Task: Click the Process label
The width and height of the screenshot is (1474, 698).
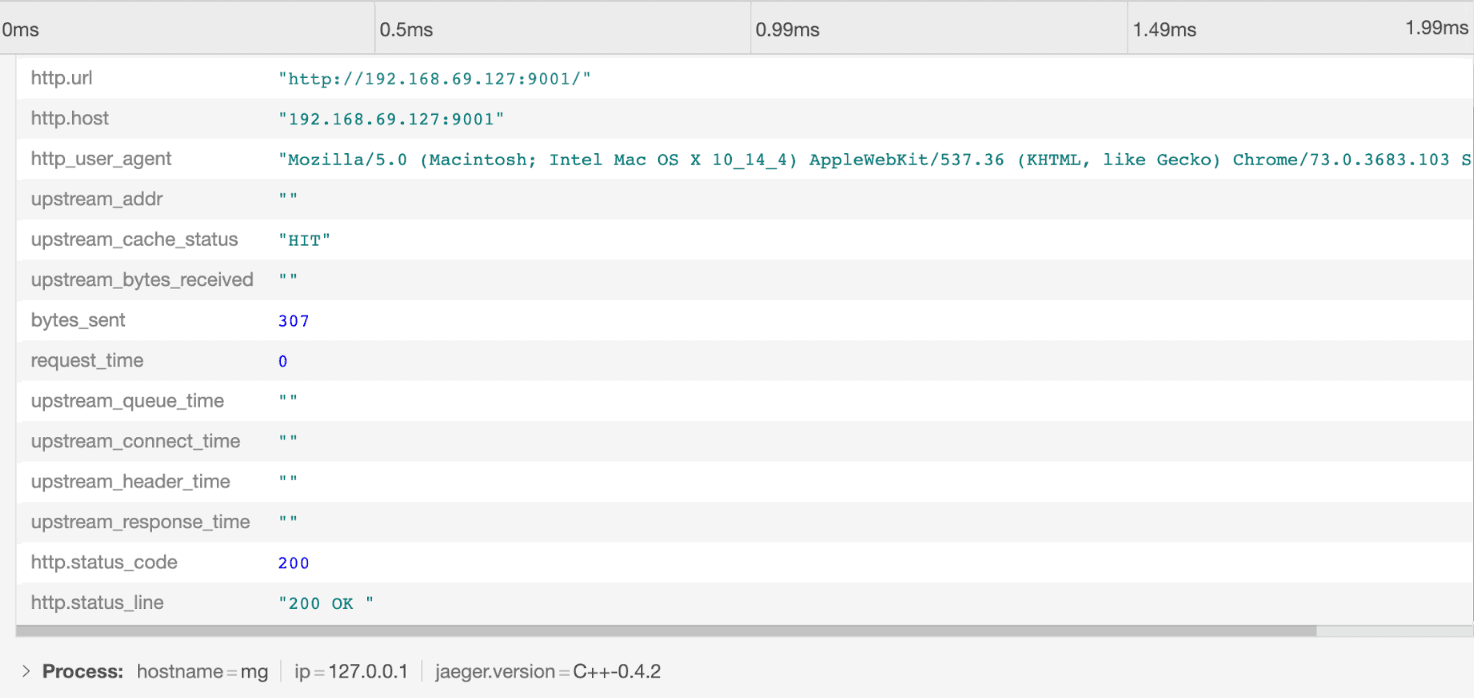Action: (82, 672)
